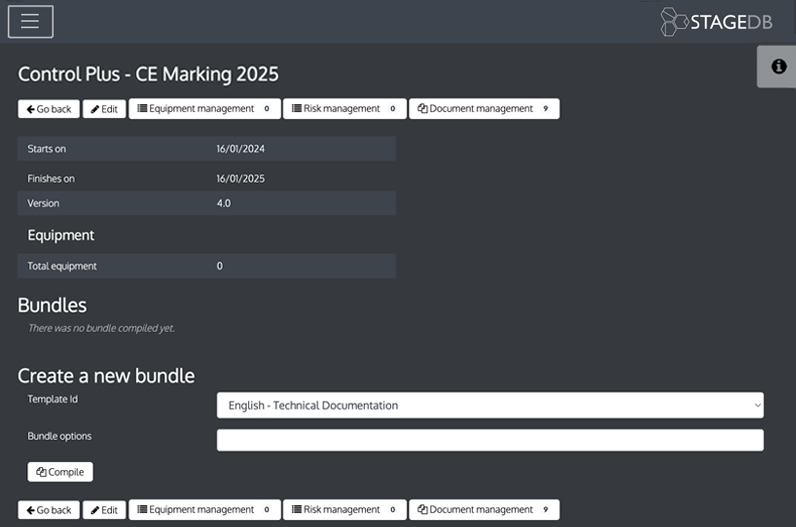
Task: Click the pencil Edit button below the title
Action: 104,109
